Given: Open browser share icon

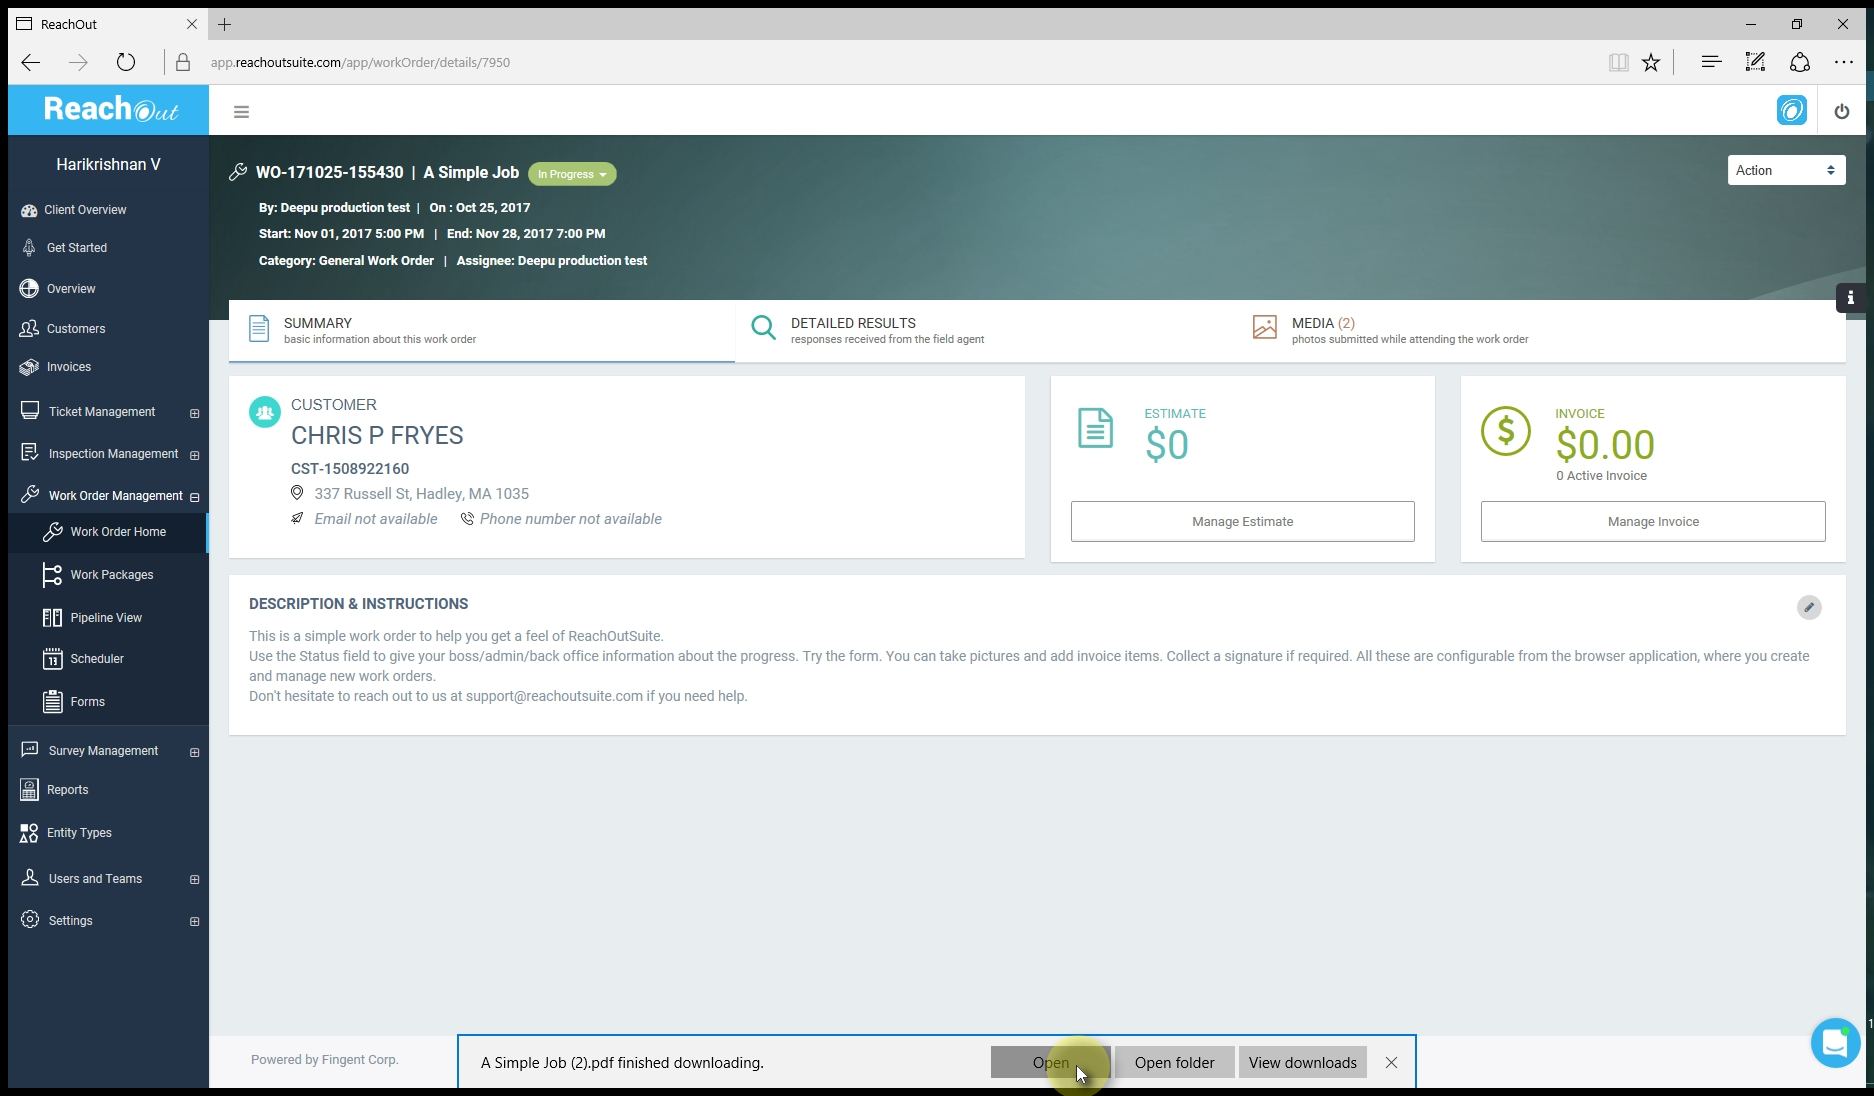Looking at the screenshot, I should coord(1800,62).
